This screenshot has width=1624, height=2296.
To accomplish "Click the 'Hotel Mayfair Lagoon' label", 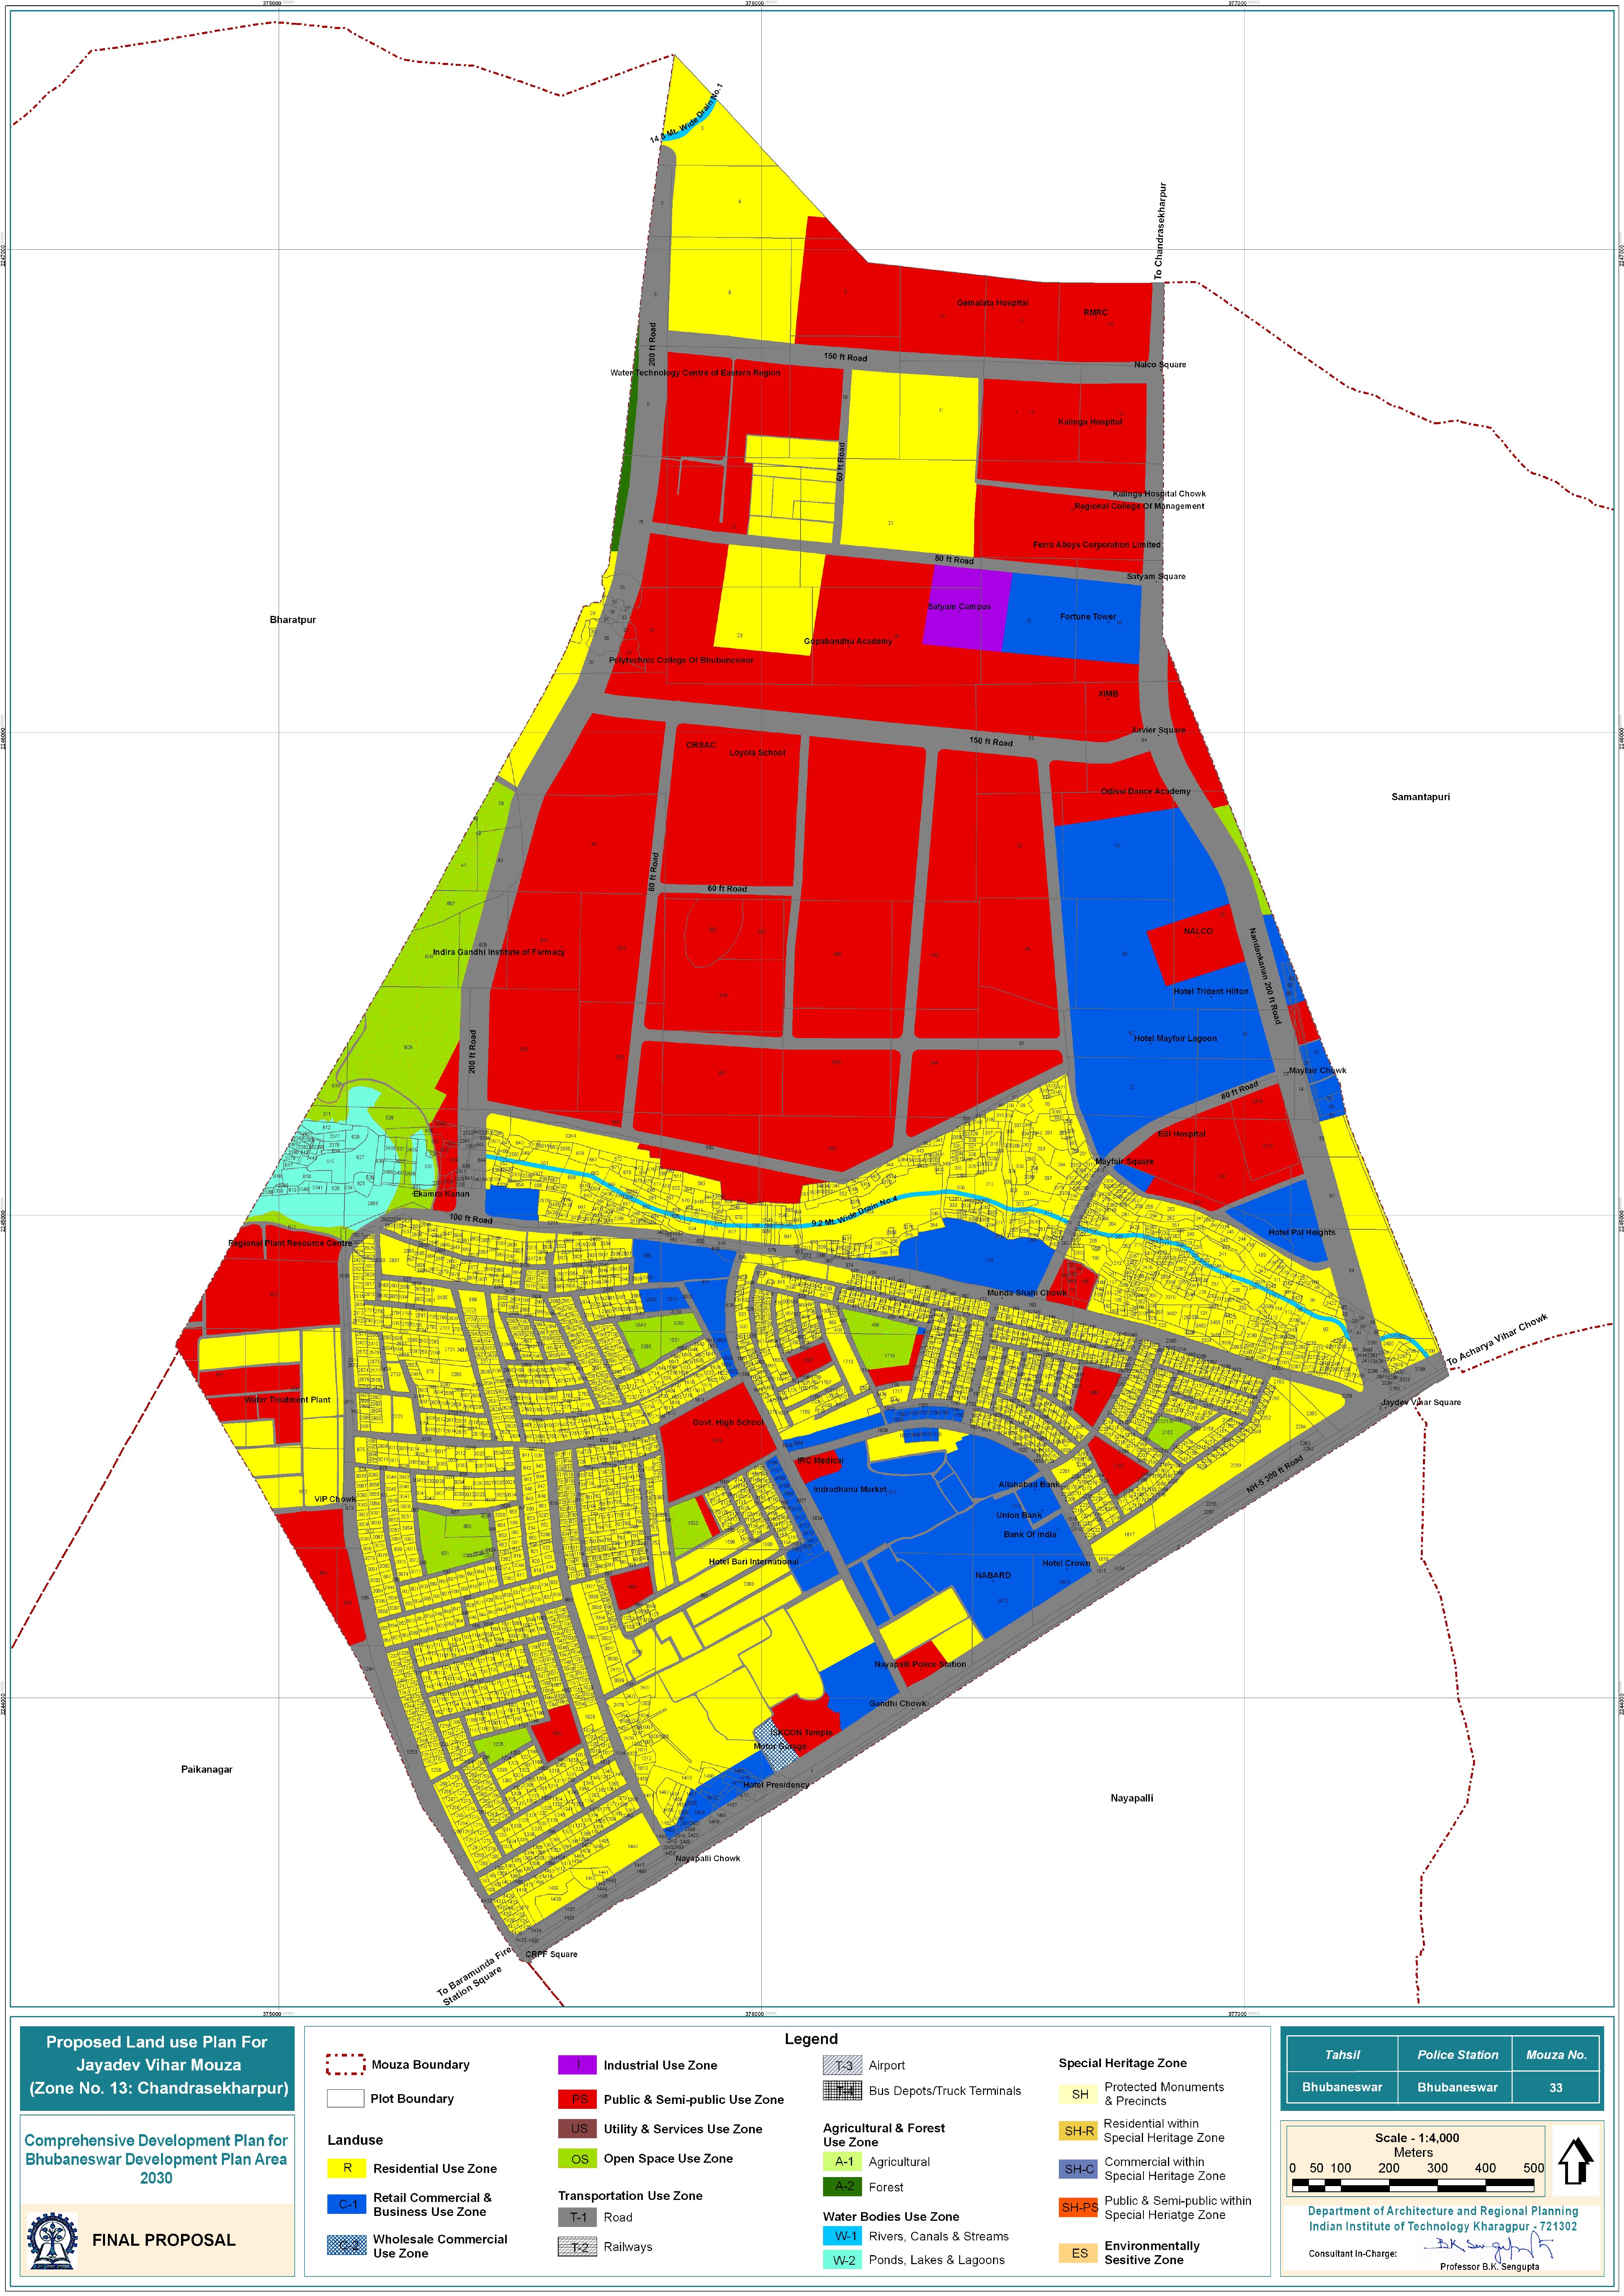I will coord(1175,1038).
